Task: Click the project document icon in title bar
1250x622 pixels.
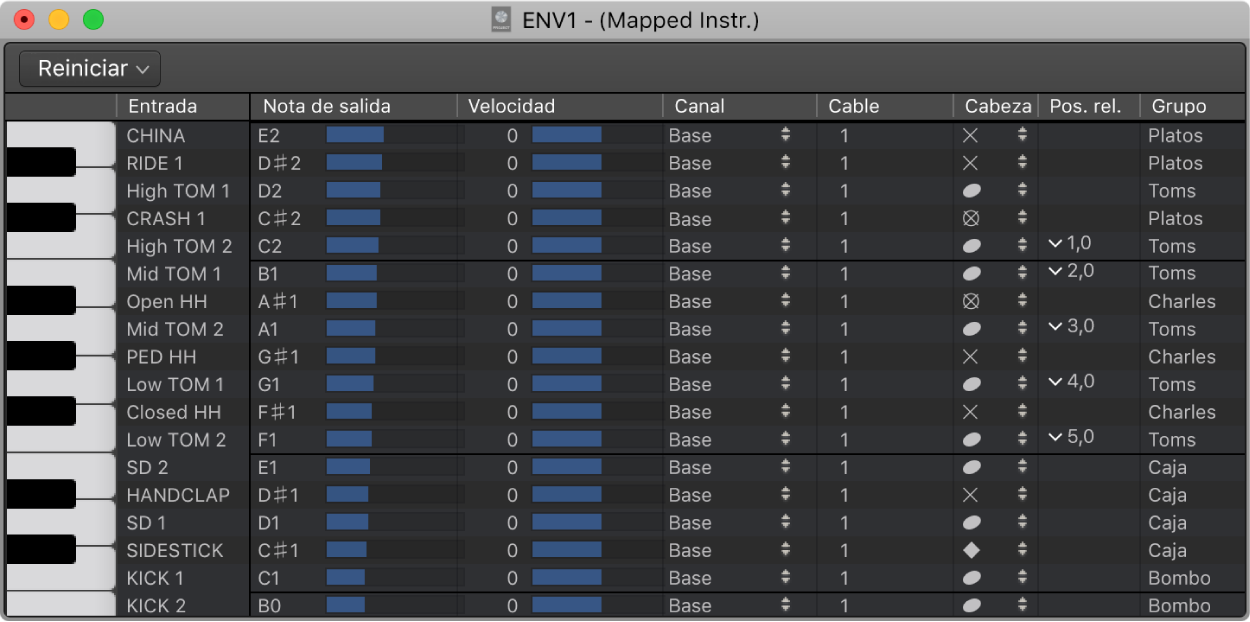Action: pyautogui.click(x=501, y=19)
